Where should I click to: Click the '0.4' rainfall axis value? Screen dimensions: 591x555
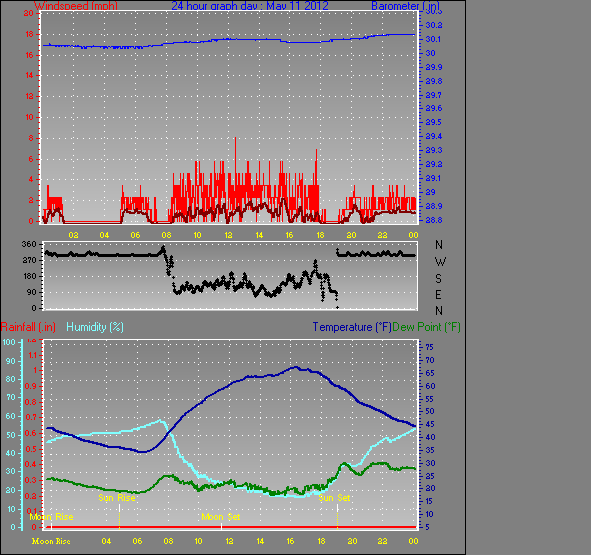click(30, 465)
